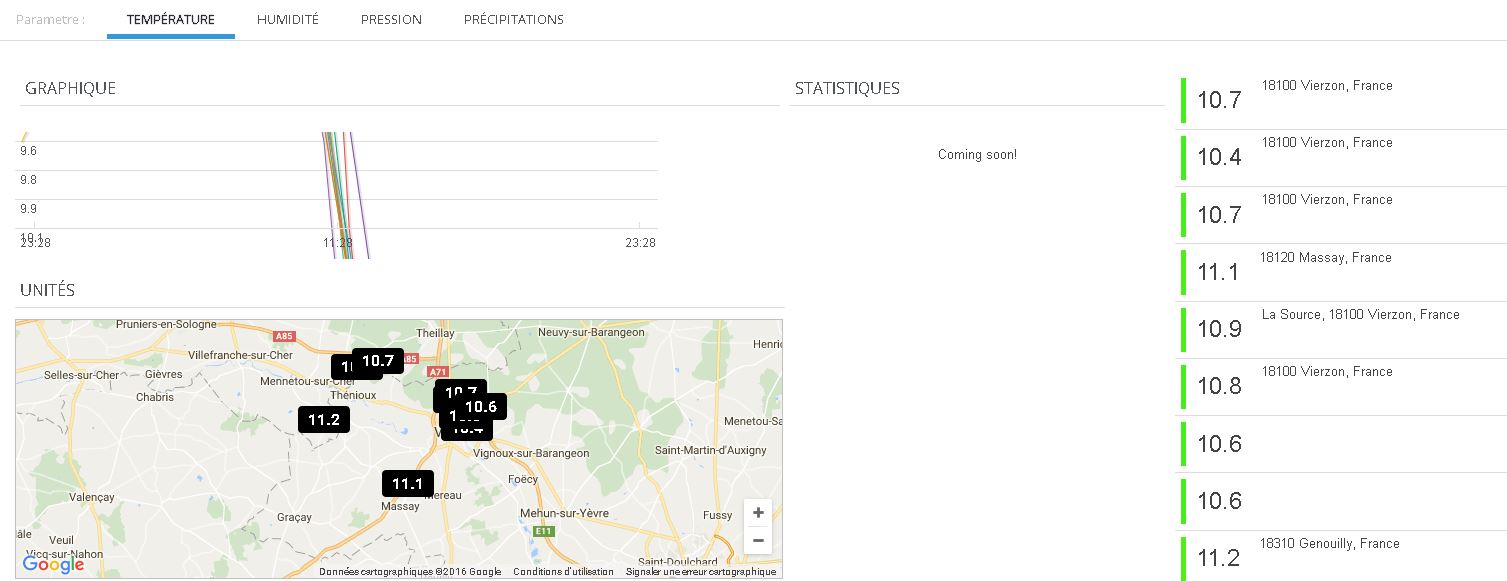Select the 10.9 La Source station entry

coord(1340,328)
